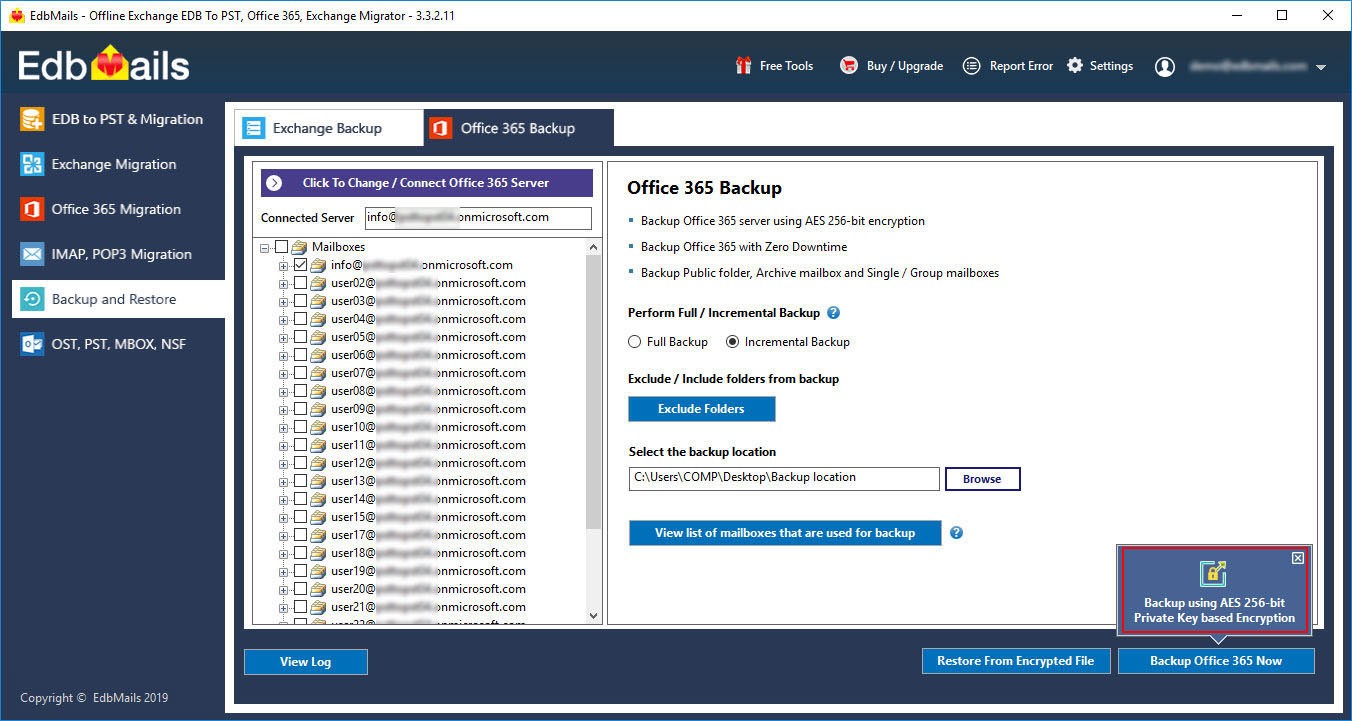The image size is (1352, 721).
Task: Open the account dropdown arrow
Action: (1321, 68)
